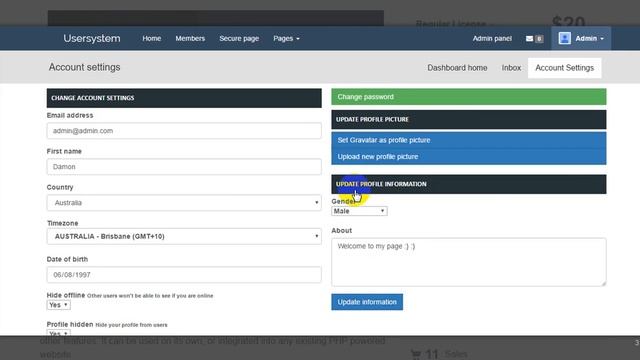The height and width of the screenshot is (360, 640).
Task: Open the Home nav link
Action: click(x=151, y=38)
